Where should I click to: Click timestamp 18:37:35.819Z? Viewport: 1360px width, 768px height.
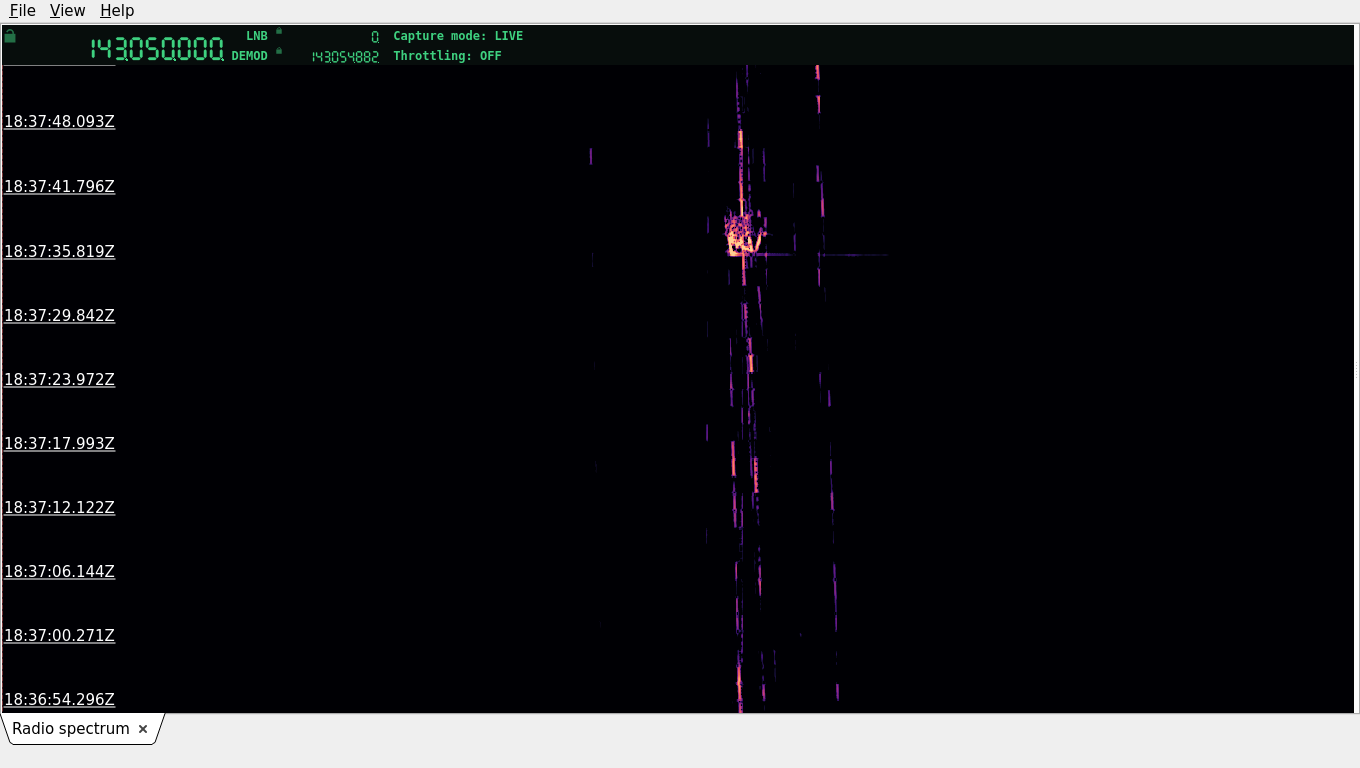[59, 251]
